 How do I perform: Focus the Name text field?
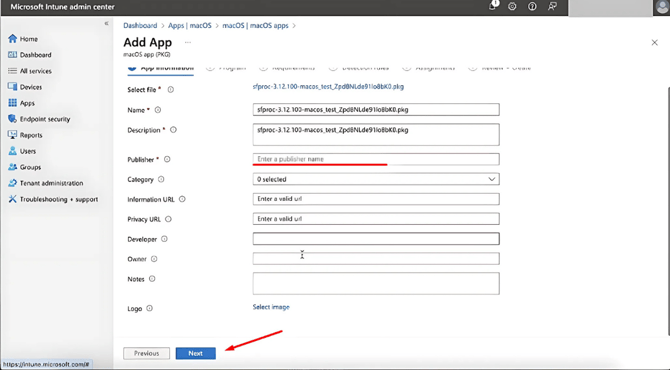(376, 109)
